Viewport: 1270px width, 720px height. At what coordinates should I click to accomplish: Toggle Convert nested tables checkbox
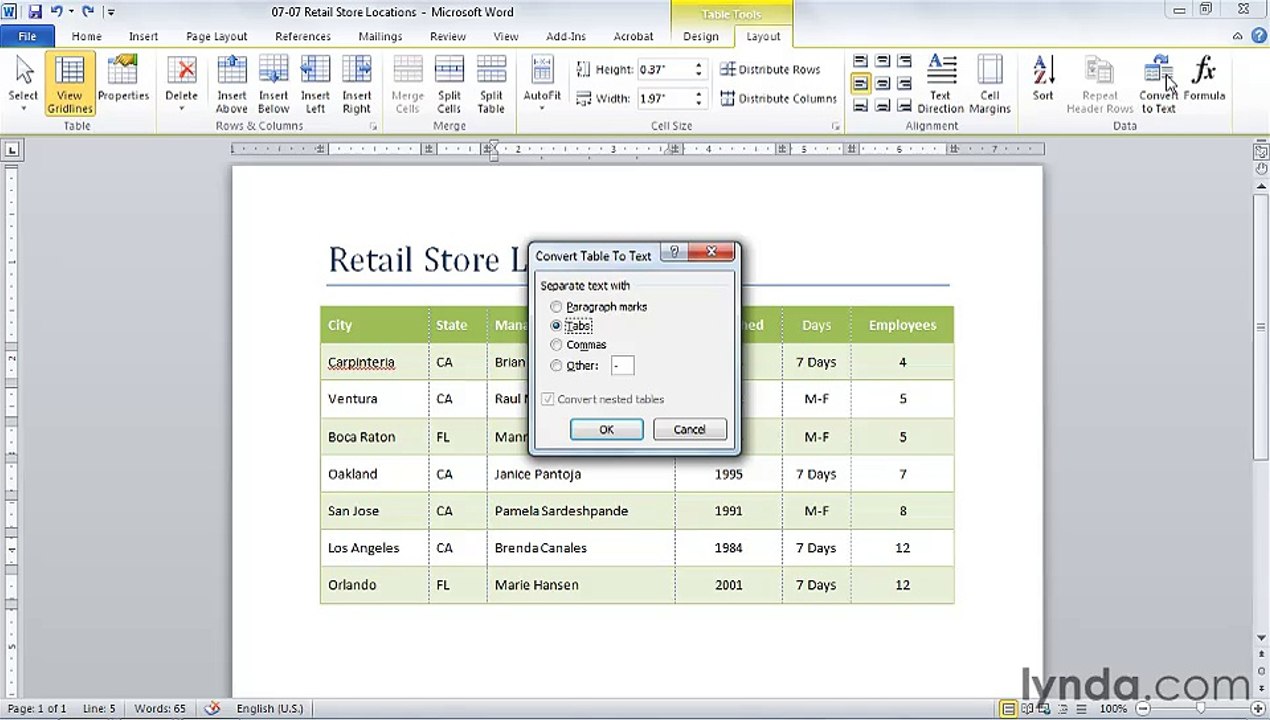pyautogui.click(x=547, y=399)
